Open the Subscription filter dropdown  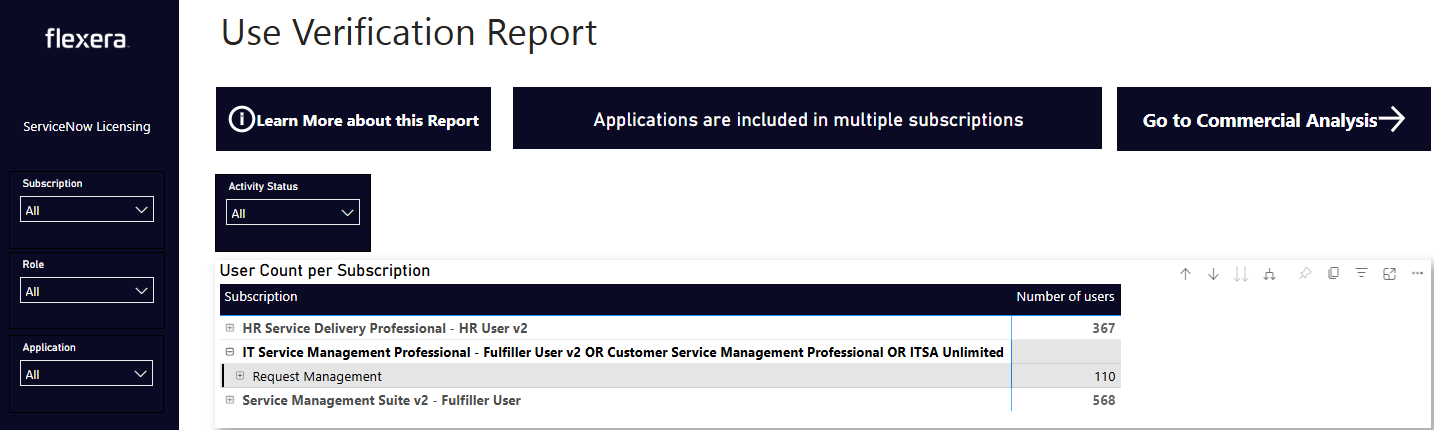[x=87, y=210]
